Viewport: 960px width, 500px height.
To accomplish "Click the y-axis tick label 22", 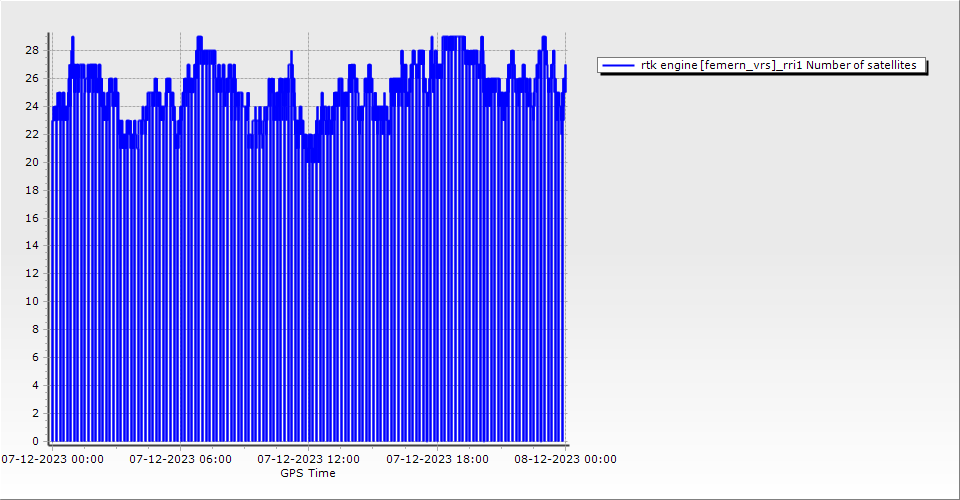I will click(x=32, y=134).
